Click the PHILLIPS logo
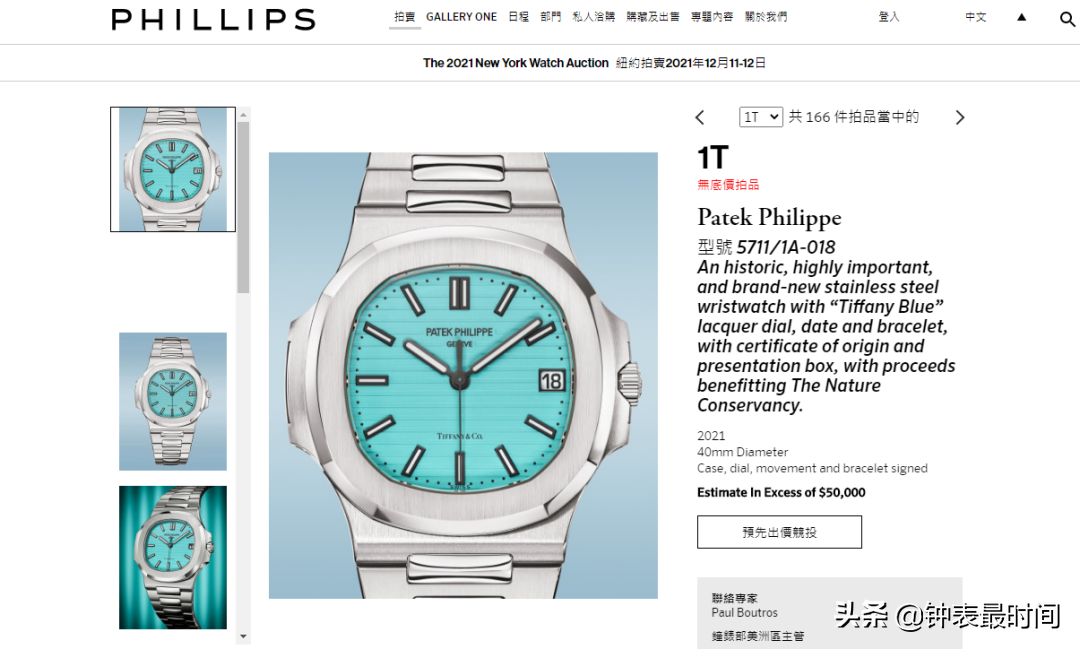Viewport: 1080px width, 649px height. pos(214,19)
